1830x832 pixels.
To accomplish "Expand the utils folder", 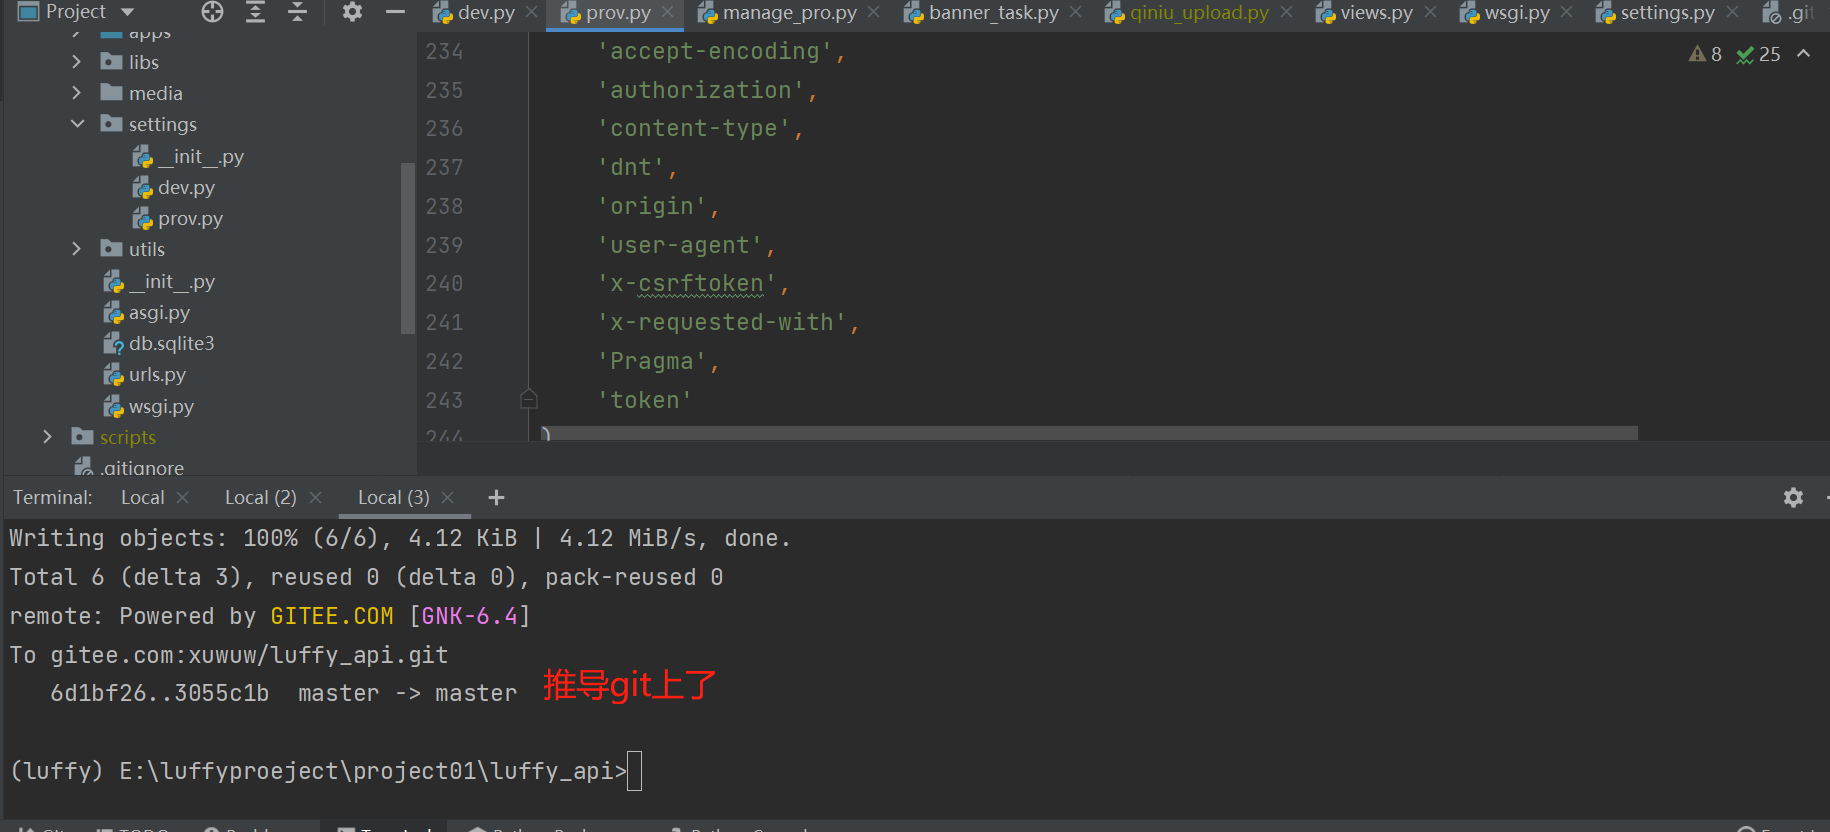I will coord(77,249).
